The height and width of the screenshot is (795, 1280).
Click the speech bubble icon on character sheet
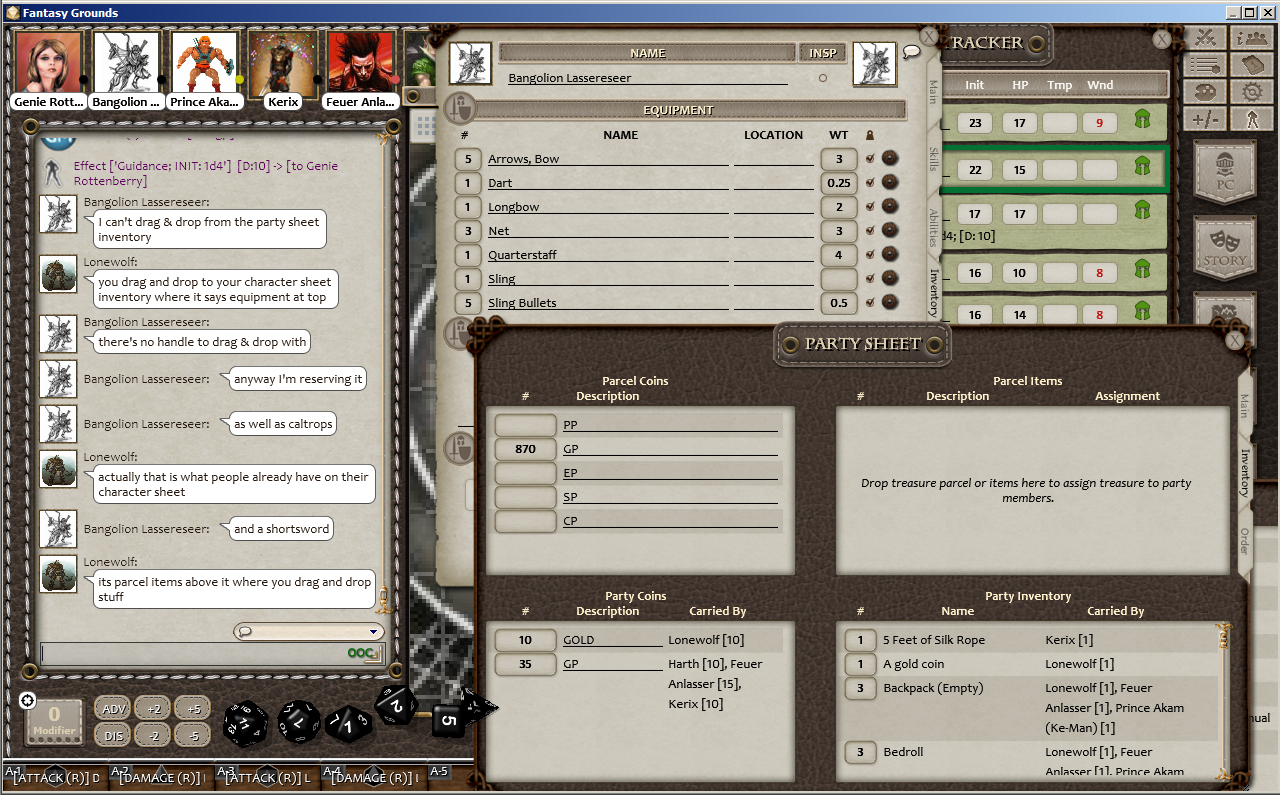point(911,51)
